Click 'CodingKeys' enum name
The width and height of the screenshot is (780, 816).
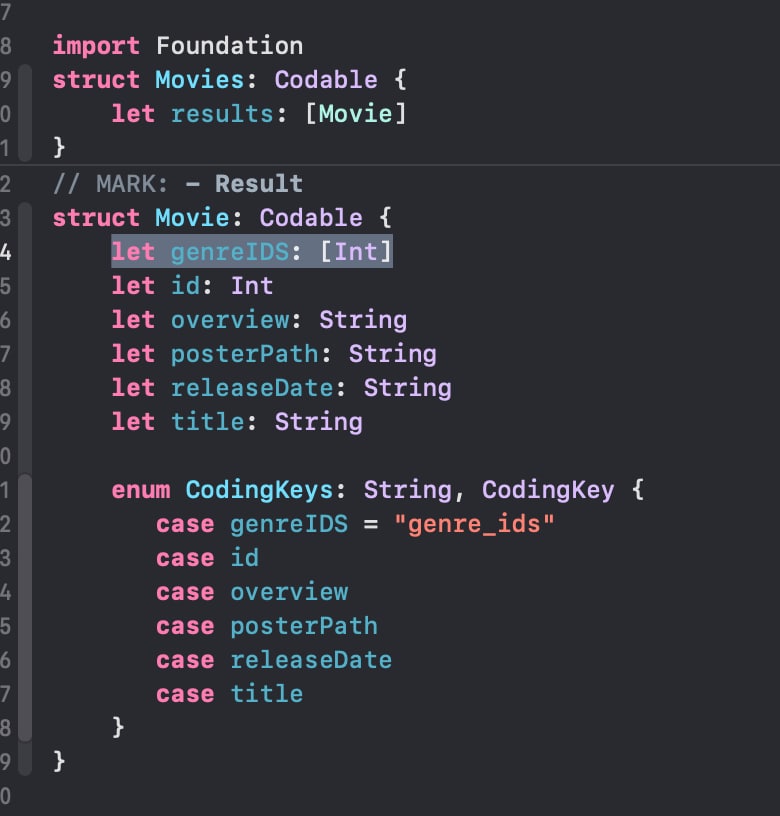(259, 490)
